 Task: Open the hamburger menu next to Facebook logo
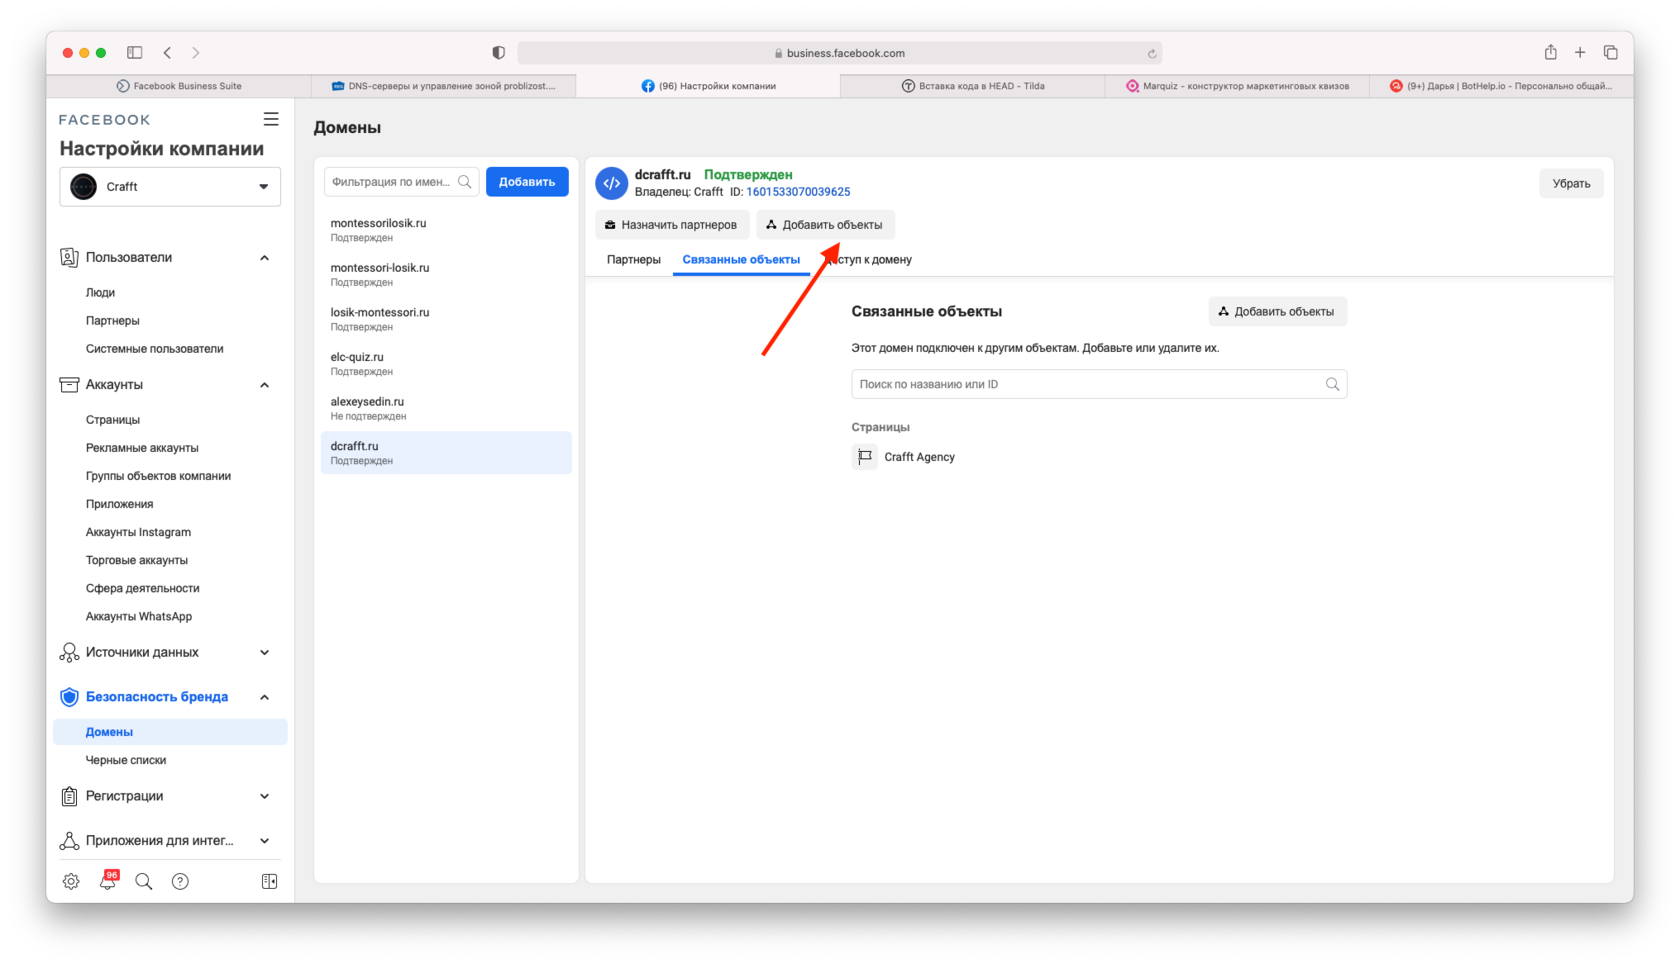click(x=271, y=119)
